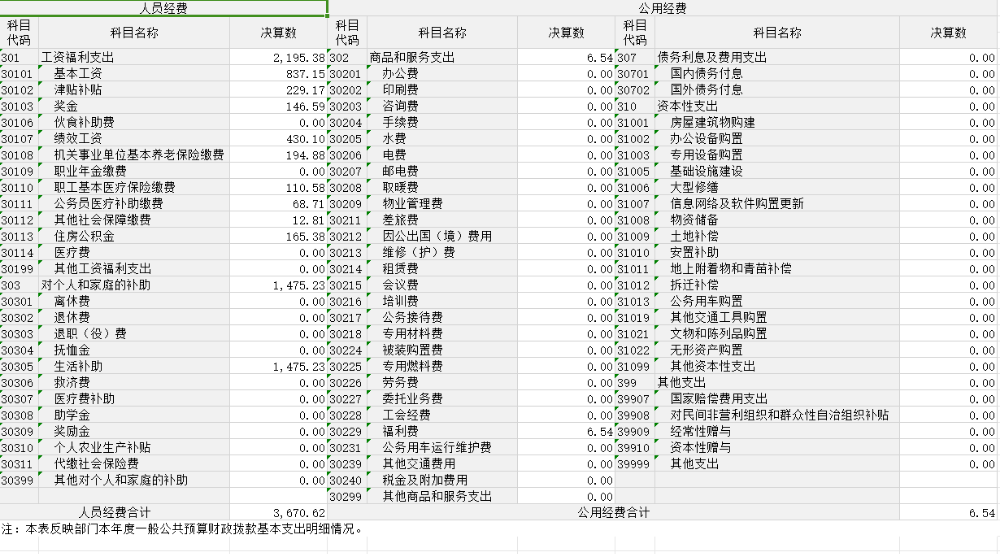Click the 公用经费 header cell
The image size is (1000, 554).
[x=662, y=8]
